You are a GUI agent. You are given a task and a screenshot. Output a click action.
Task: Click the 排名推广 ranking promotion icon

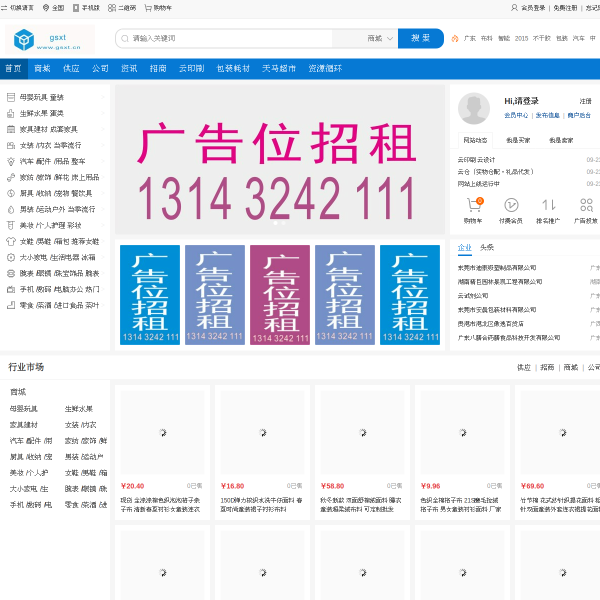[548, 204]
